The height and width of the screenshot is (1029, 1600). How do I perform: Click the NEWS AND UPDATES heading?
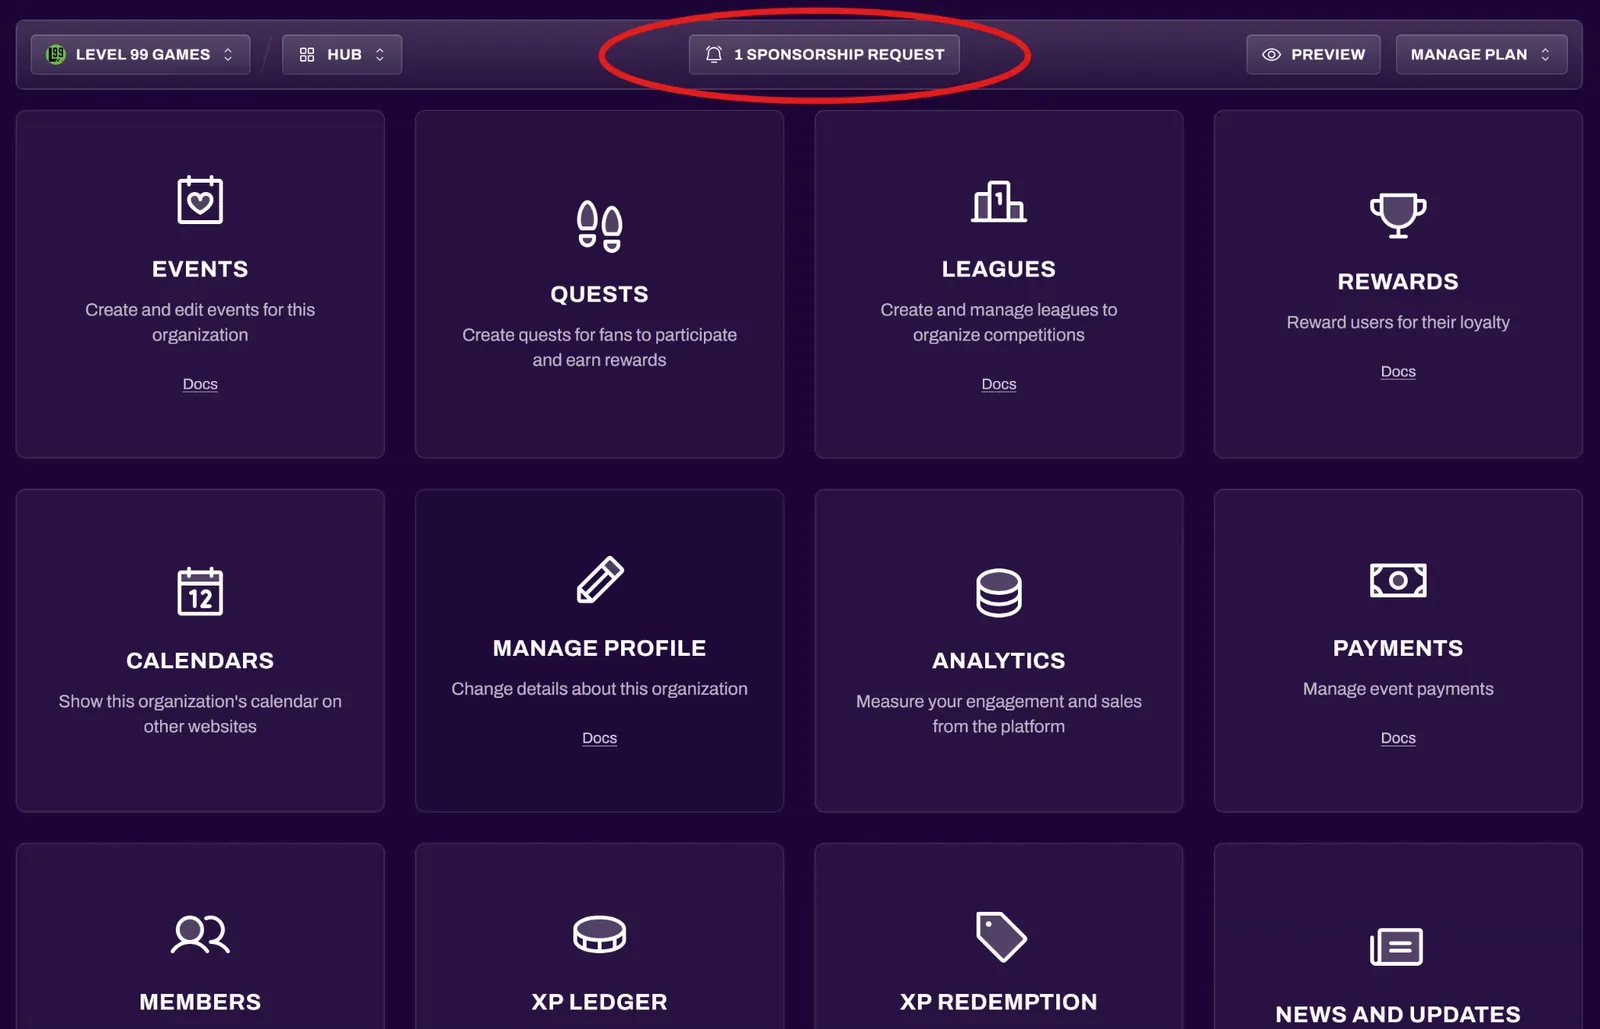pos(1398,1014)
